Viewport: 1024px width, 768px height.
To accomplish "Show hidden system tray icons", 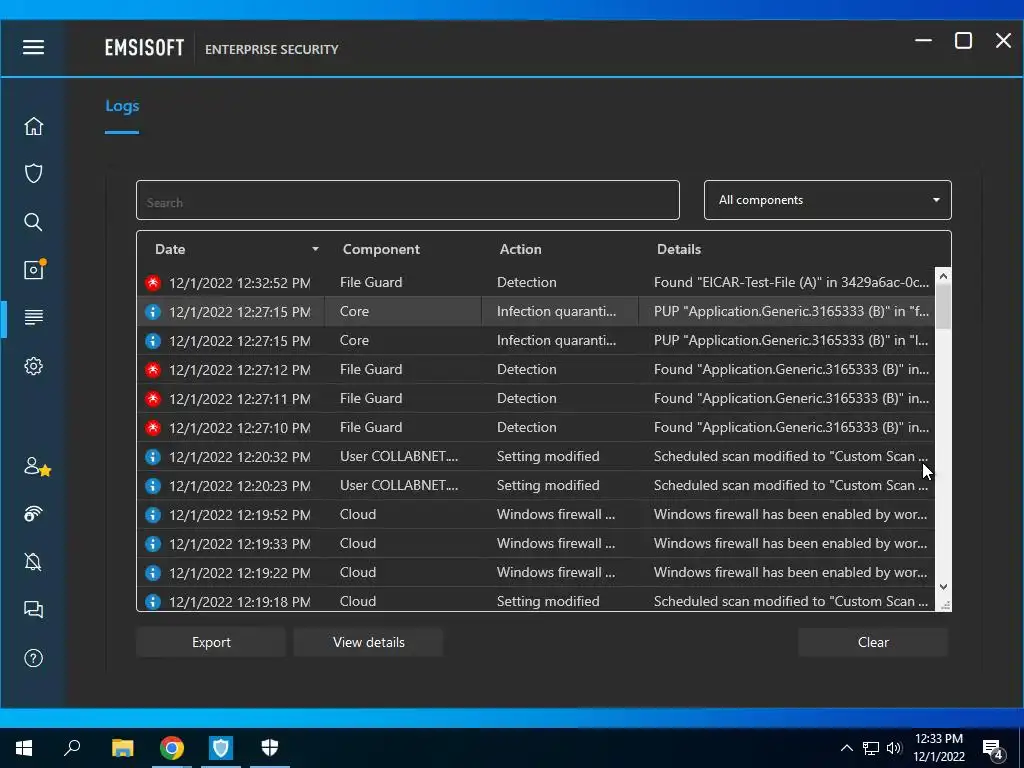I will [x=846, y=748].
